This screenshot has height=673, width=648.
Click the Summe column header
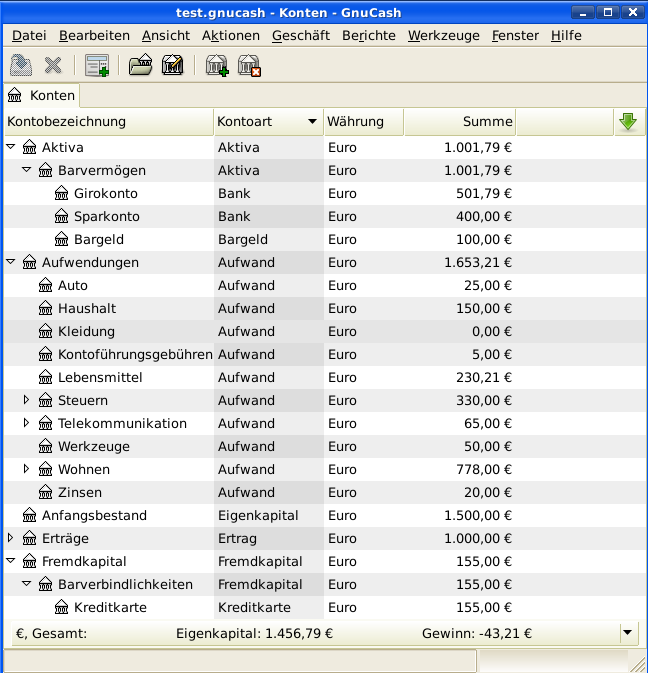click(x=460, y=122)
